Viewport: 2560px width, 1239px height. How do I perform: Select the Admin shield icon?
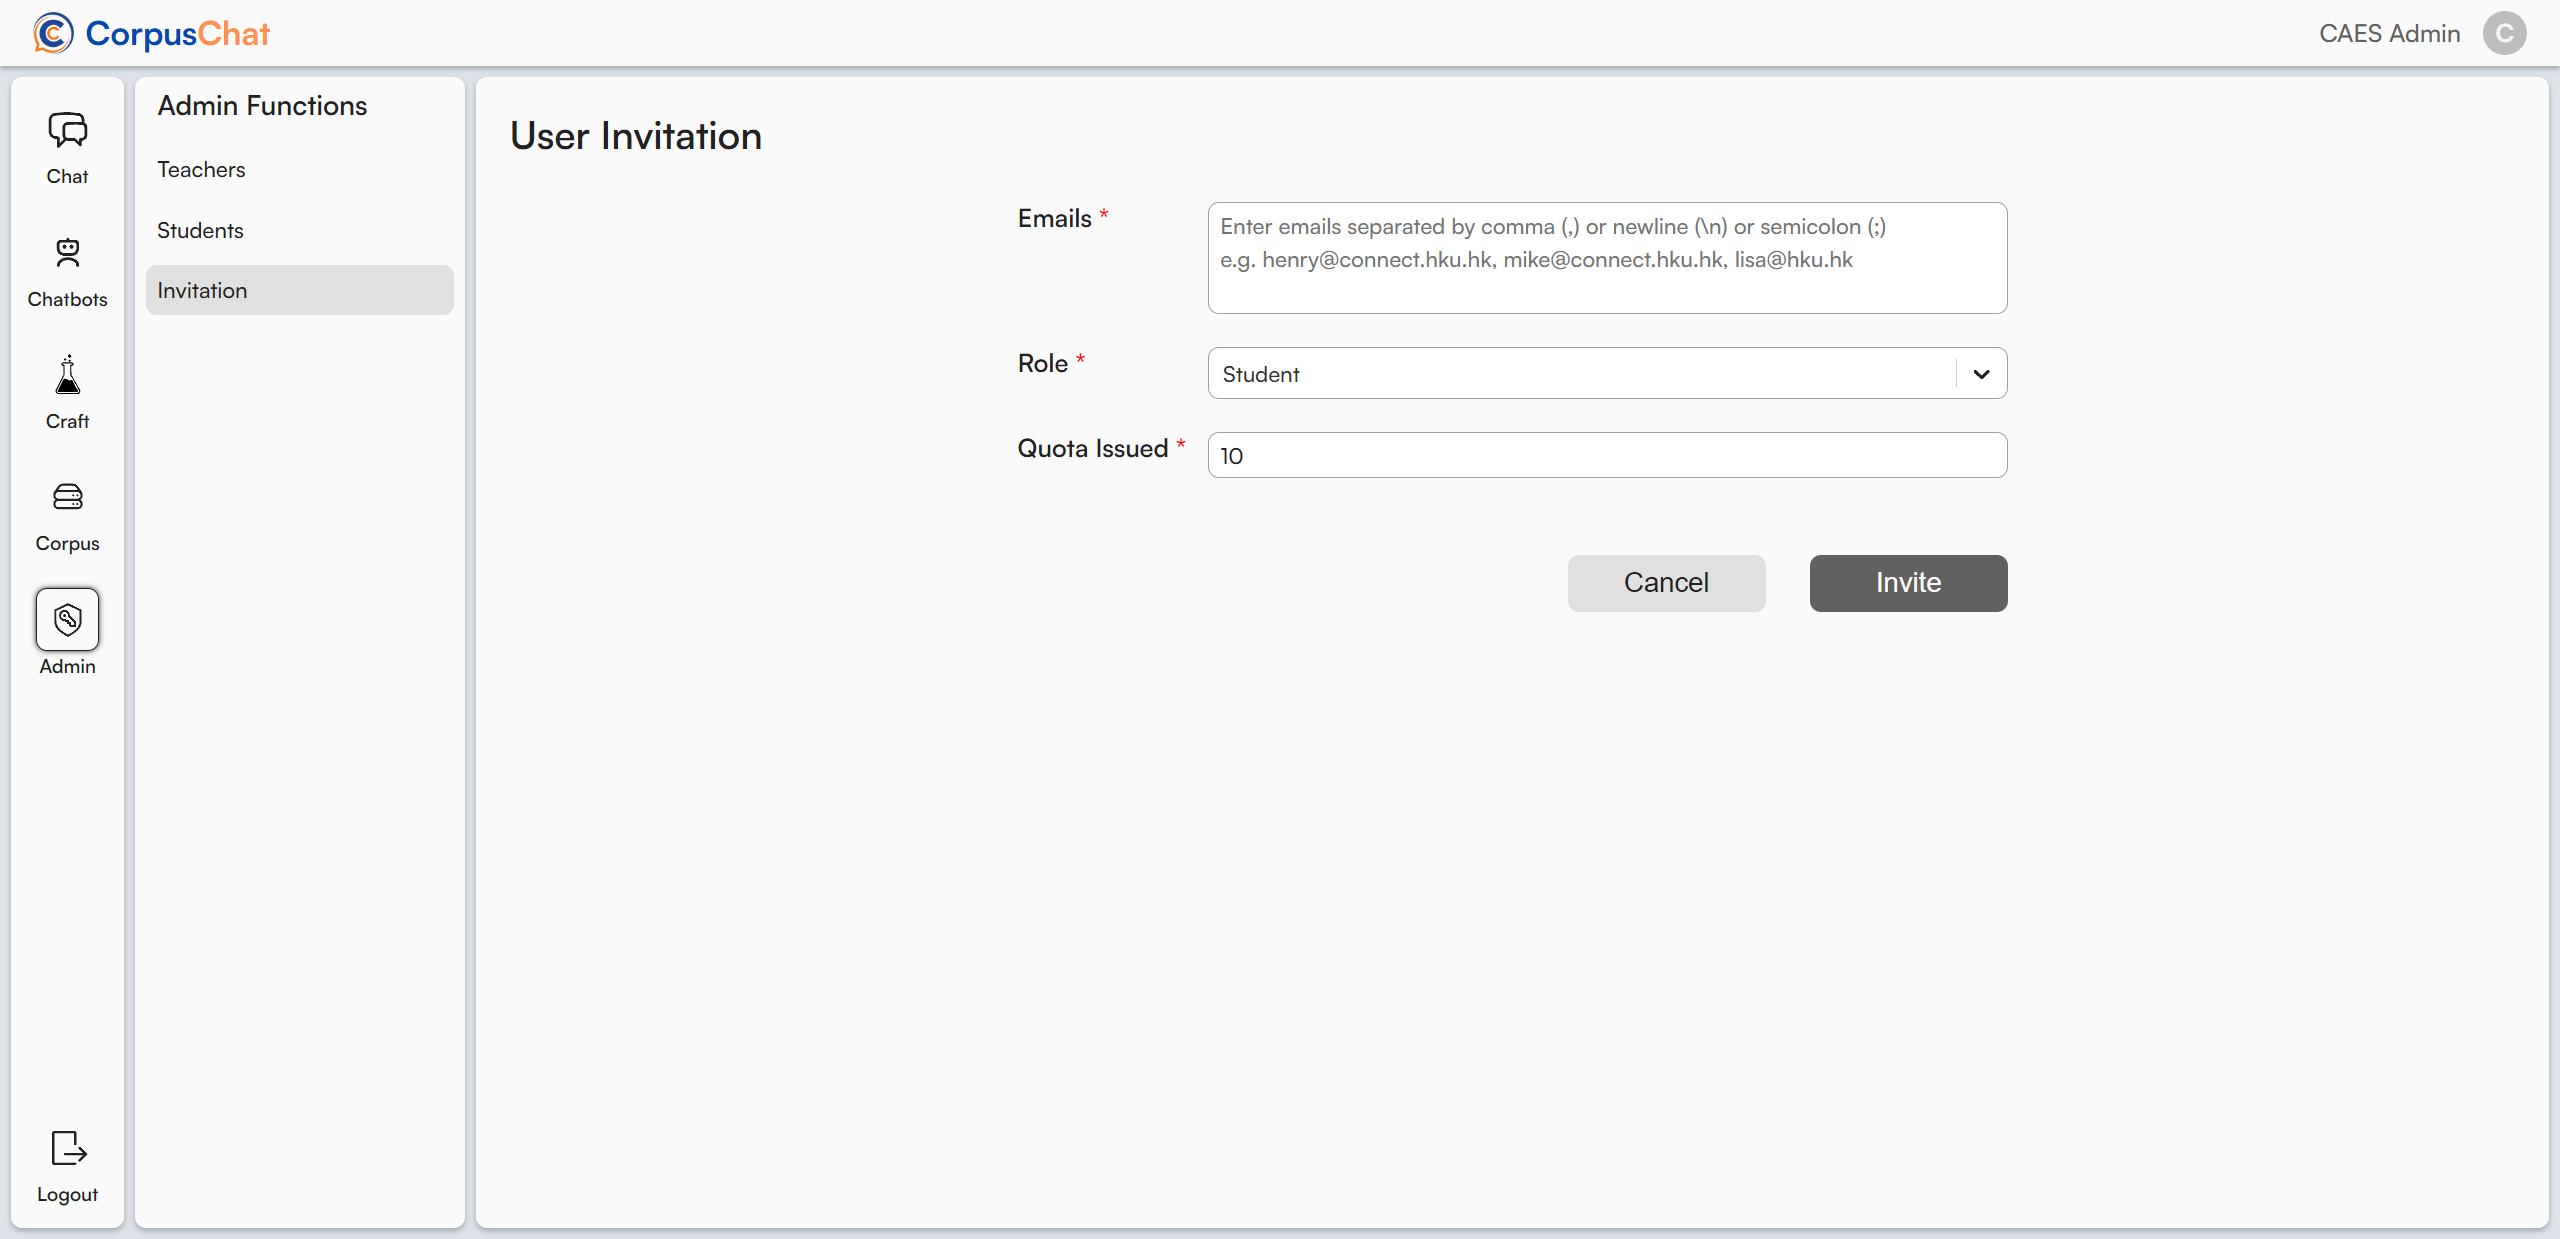[x=67, y=619]
